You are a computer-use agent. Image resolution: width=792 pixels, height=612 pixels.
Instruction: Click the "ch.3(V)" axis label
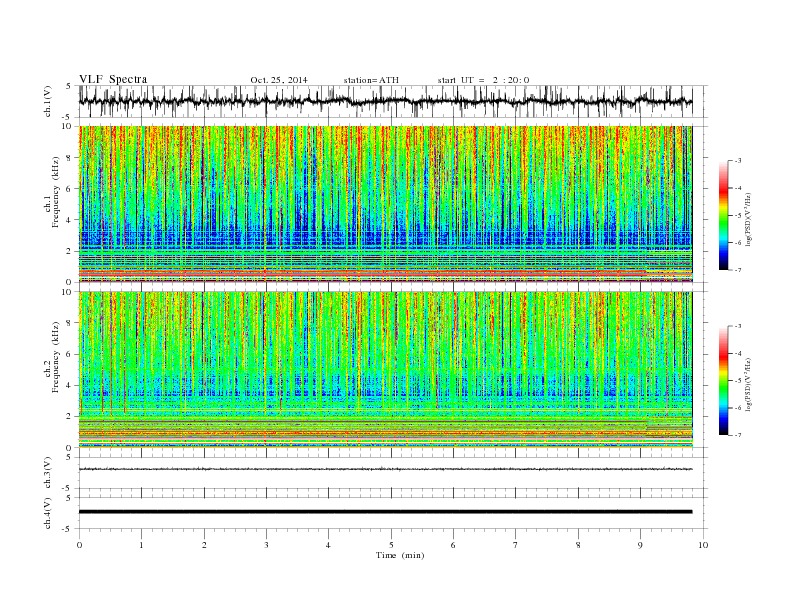pos(48,473)
